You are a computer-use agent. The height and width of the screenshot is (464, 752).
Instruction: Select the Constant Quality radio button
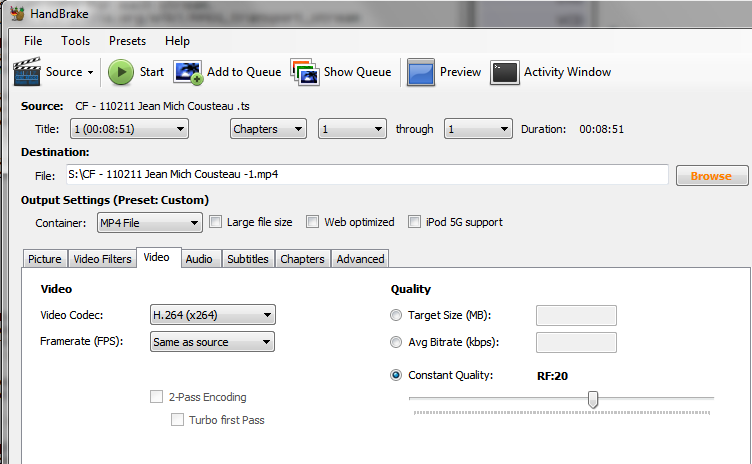[x=396, y=375]
